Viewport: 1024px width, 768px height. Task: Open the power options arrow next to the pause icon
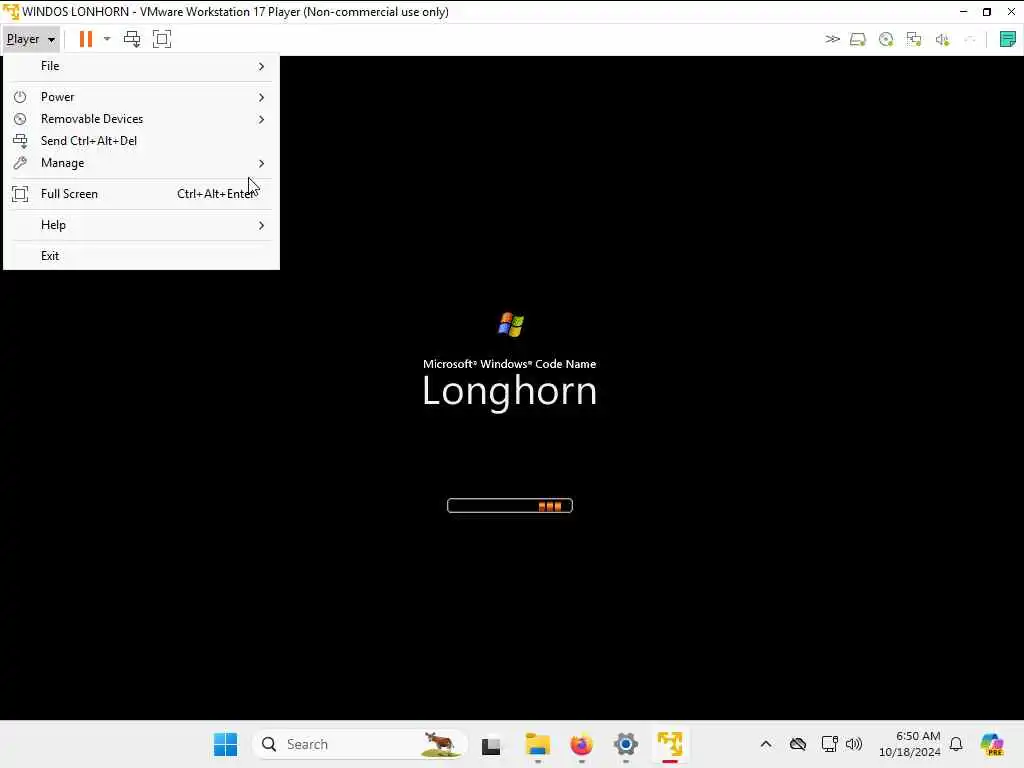[x=107, y=39]
